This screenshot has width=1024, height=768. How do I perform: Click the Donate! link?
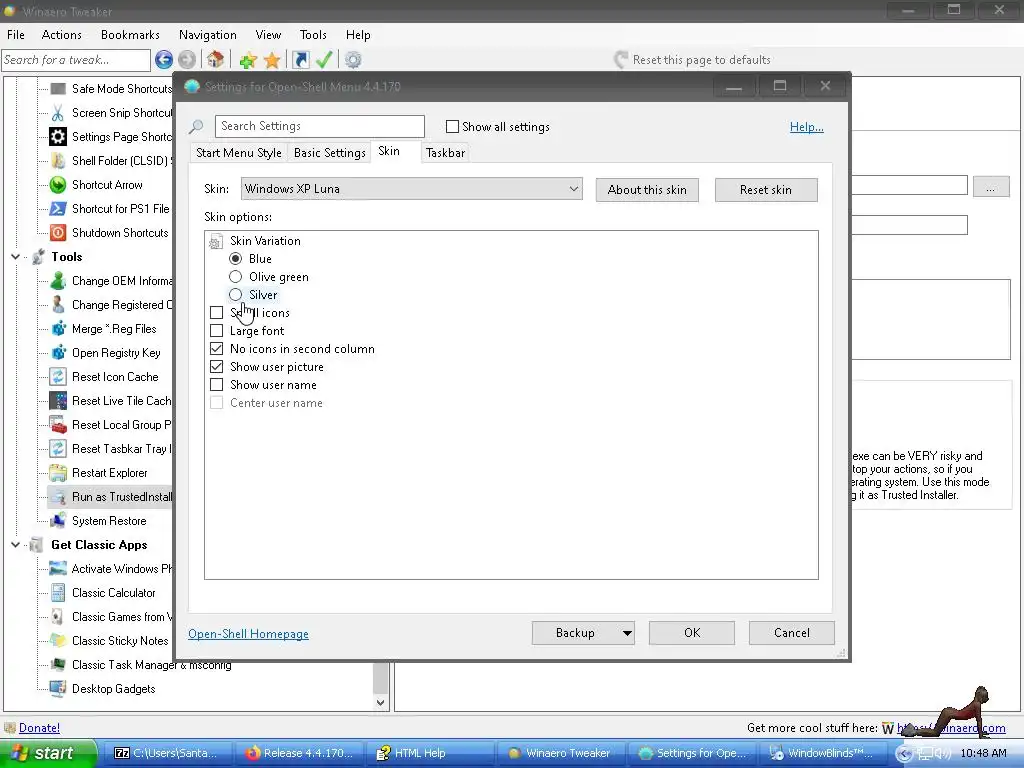pos(39,728)
